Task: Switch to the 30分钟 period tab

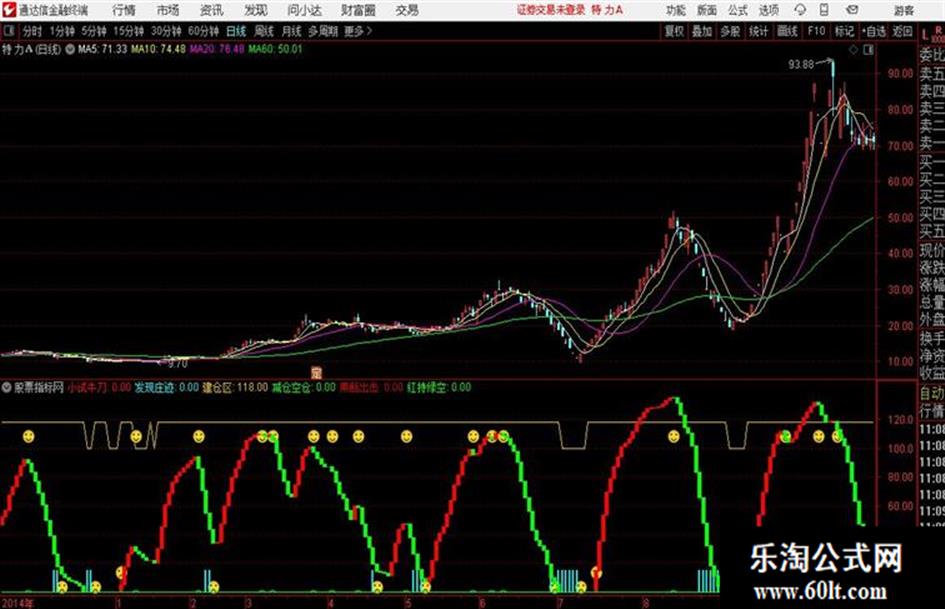Action: [166, 31]
